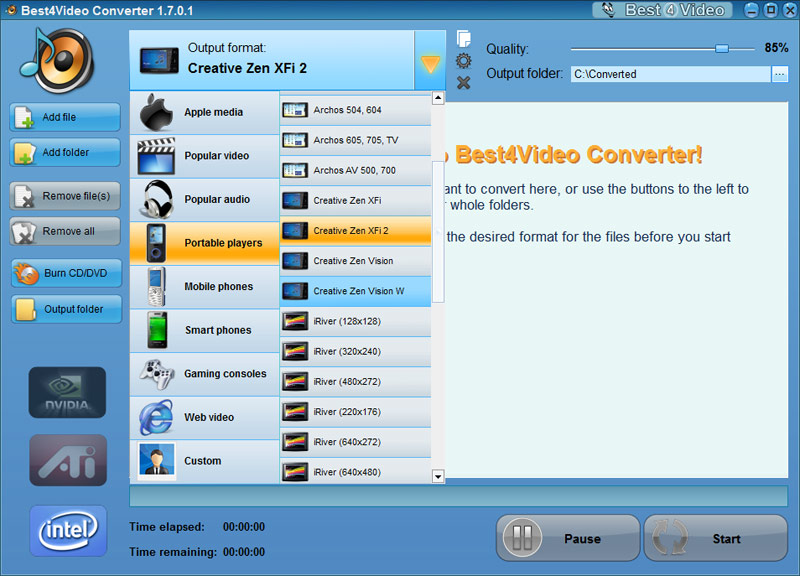Adjust the Quality slider handle
800x576 pixels.
[x=722, y=48]
